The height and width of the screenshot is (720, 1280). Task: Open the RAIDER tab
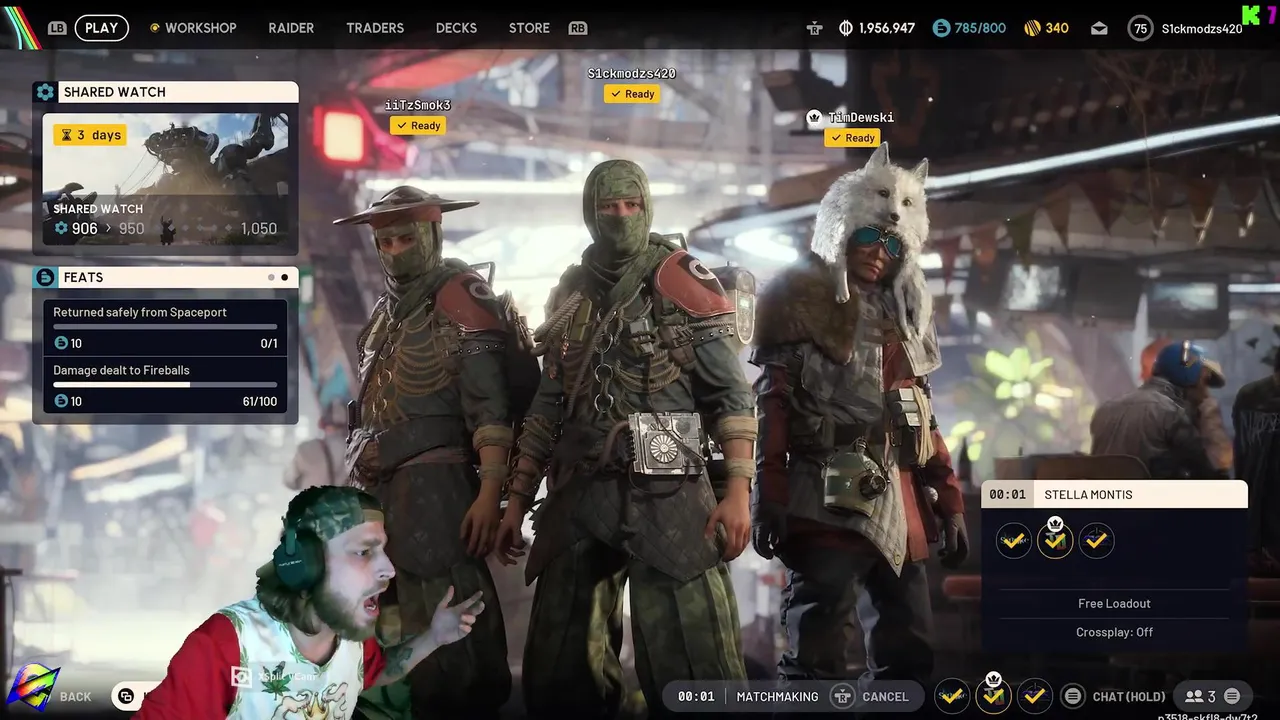pos(291,28)
